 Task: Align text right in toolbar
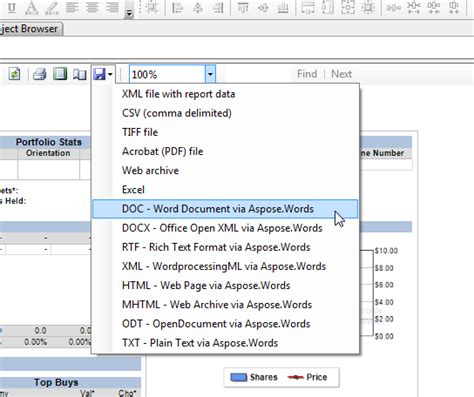point(112,7)
